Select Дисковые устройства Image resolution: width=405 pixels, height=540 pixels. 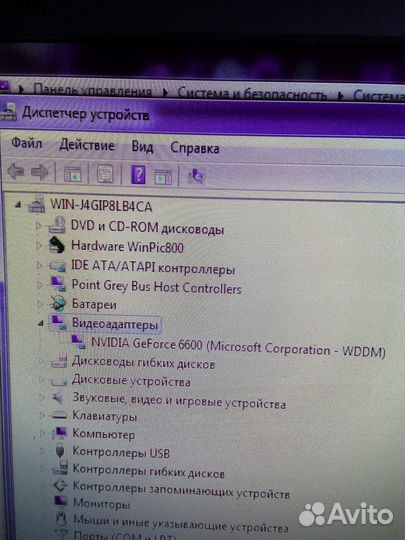pos(131,381)
